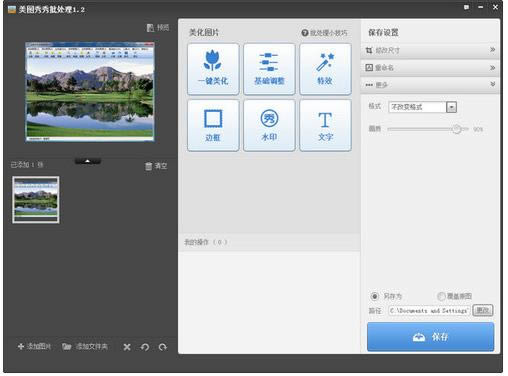Open the 水印 watermark tool
The image size is (508, 376).
(269, 126)
